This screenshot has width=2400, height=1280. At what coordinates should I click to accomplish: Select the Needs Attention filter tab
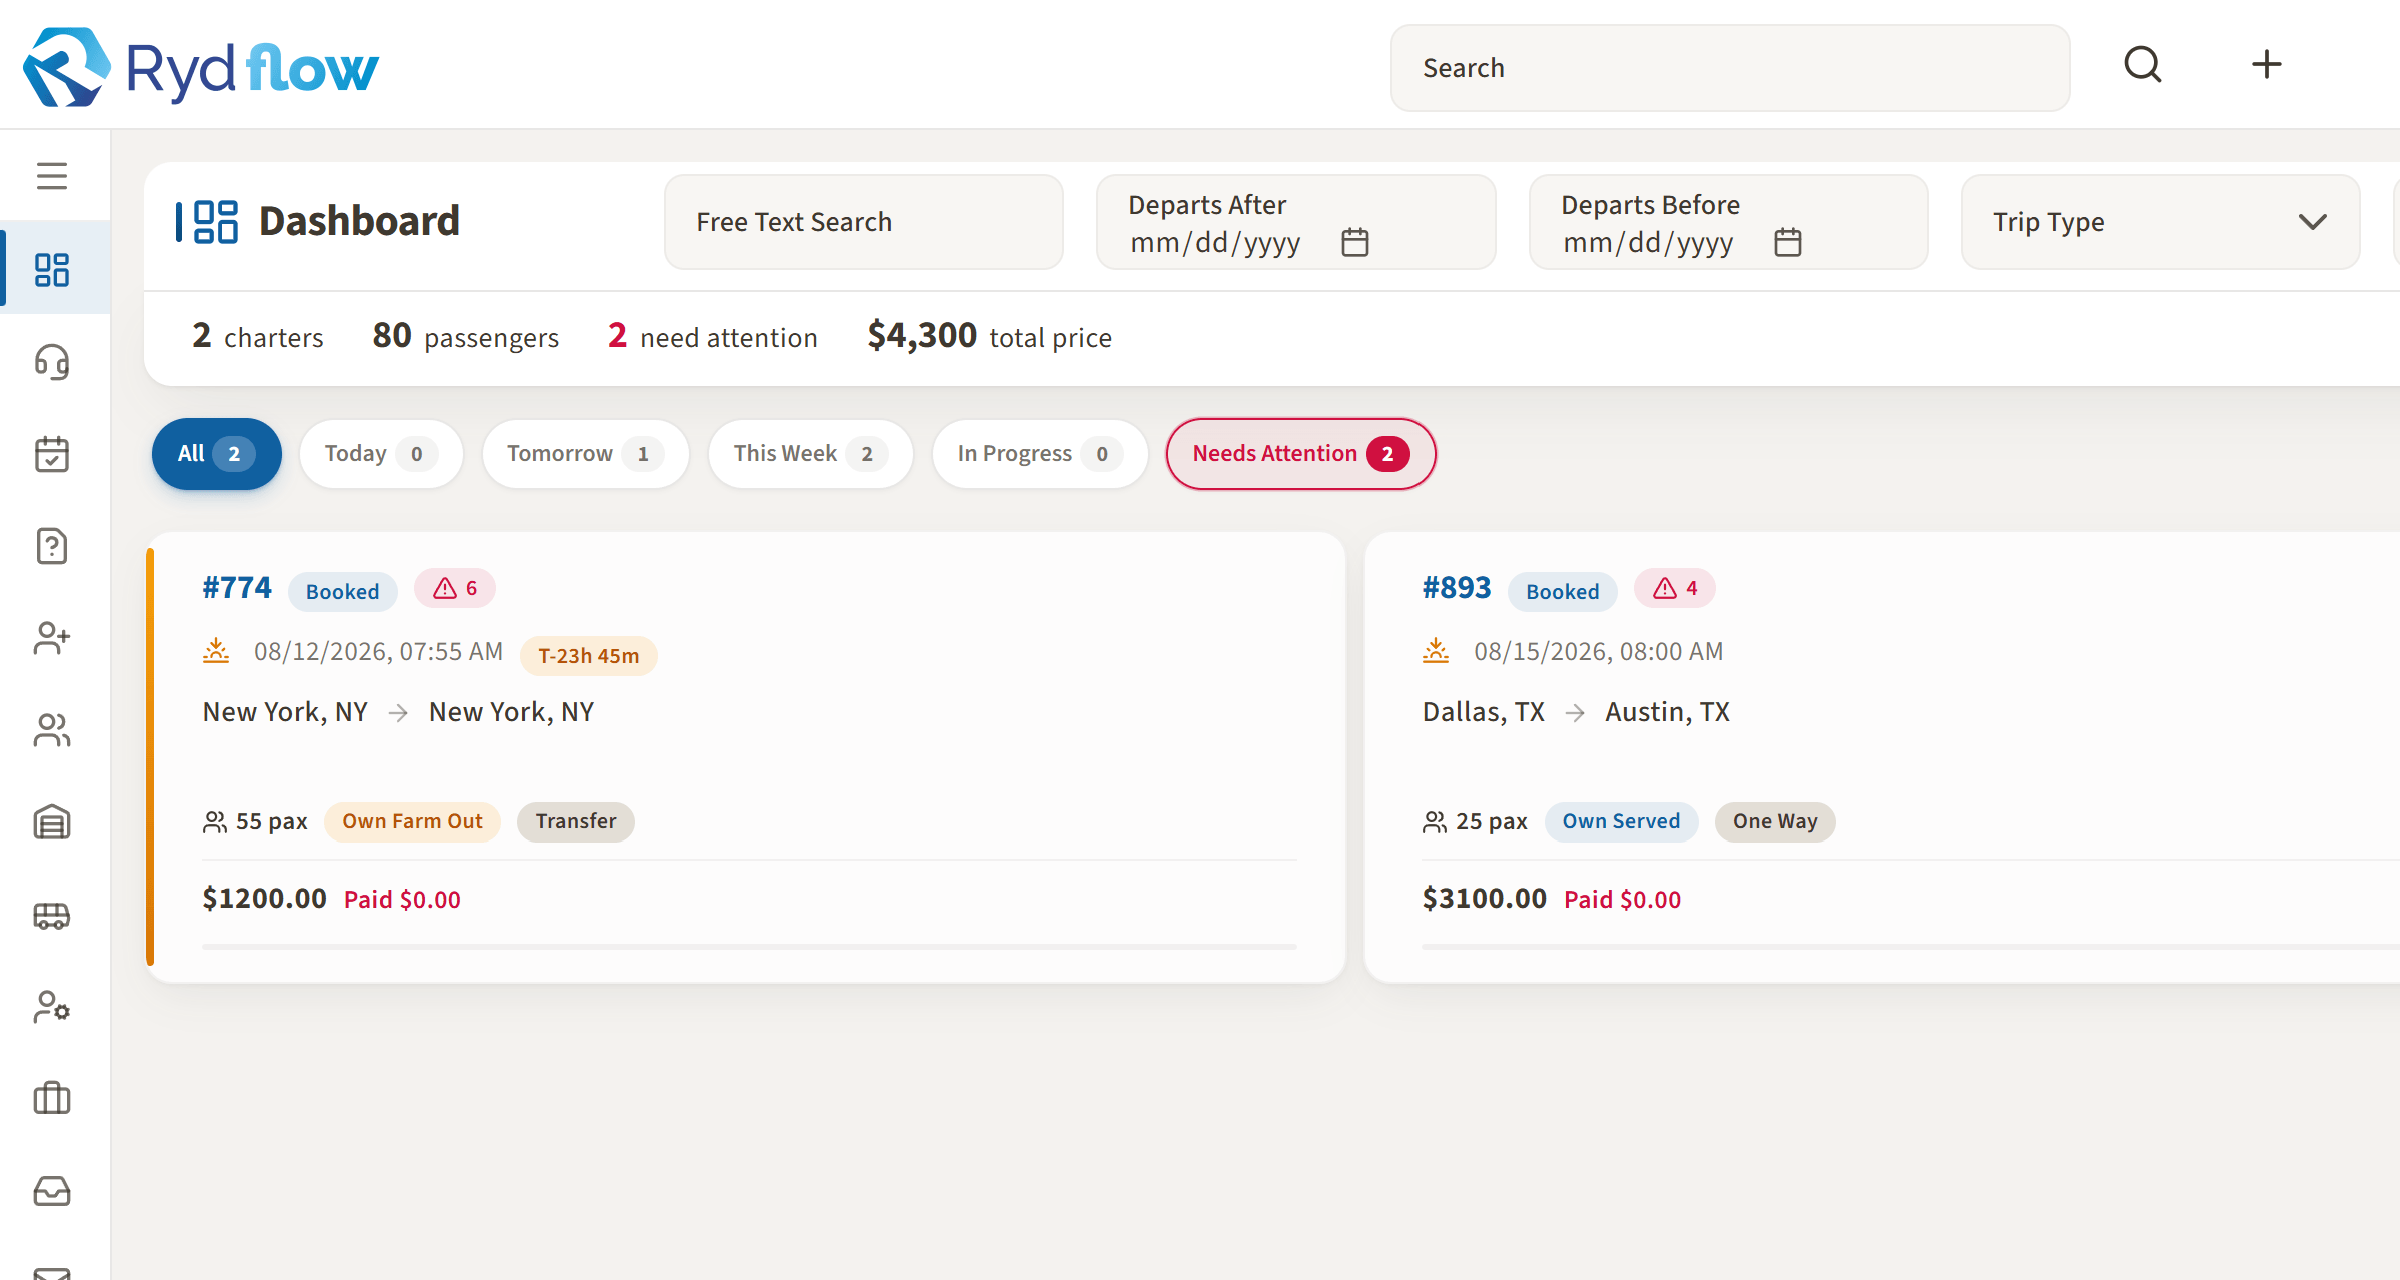1301,454
